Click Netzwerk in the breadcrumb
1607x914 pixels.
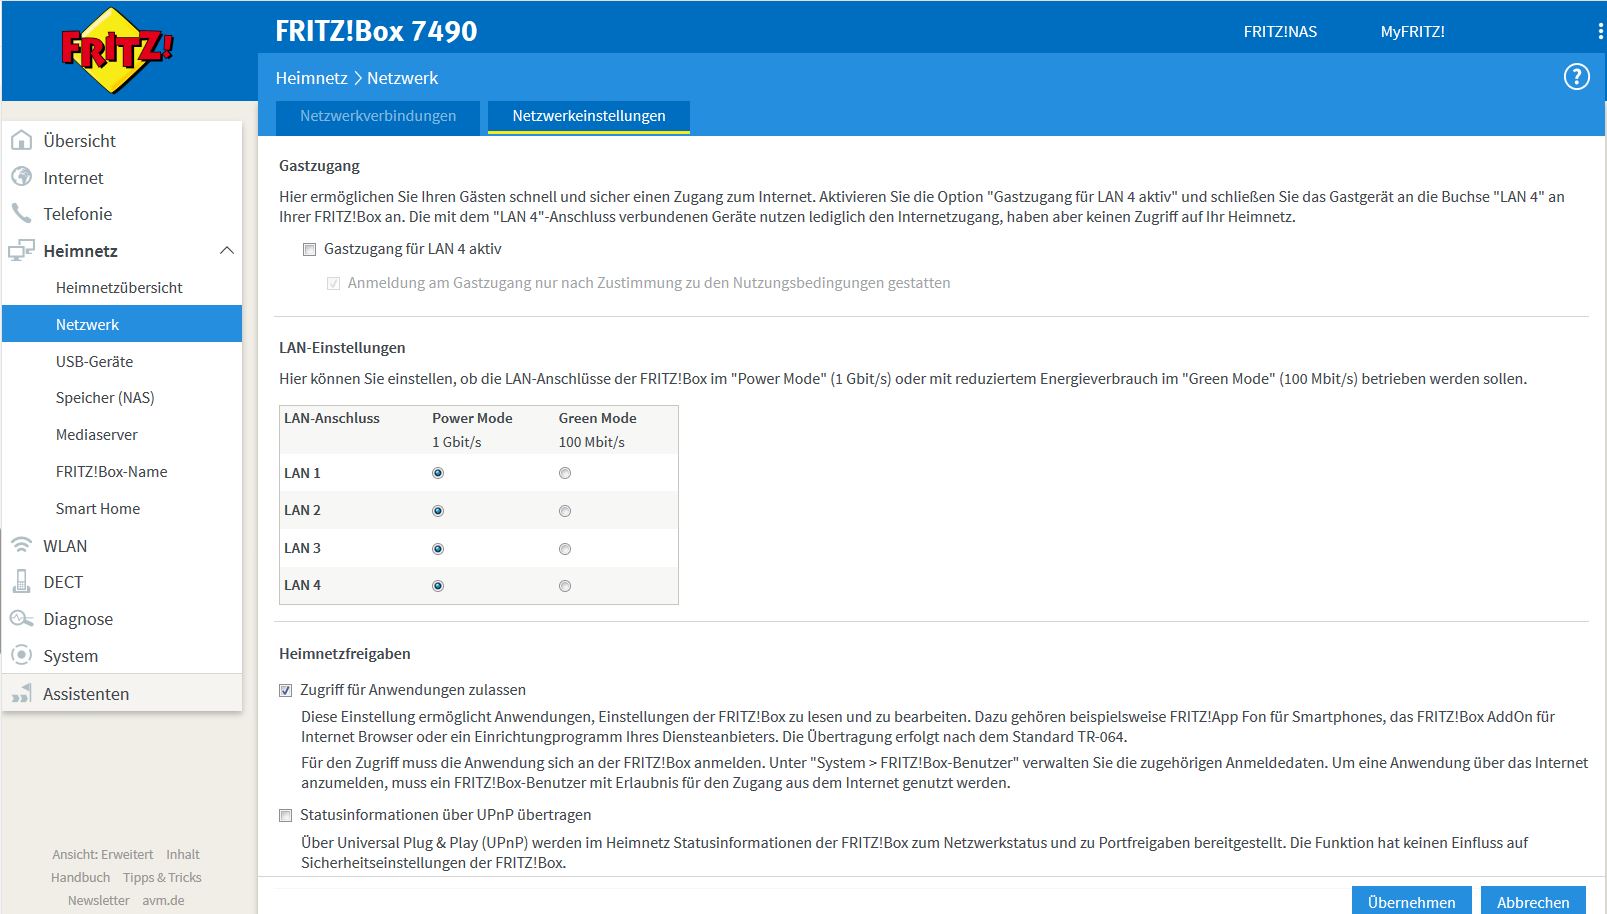(x=402, y=78)
